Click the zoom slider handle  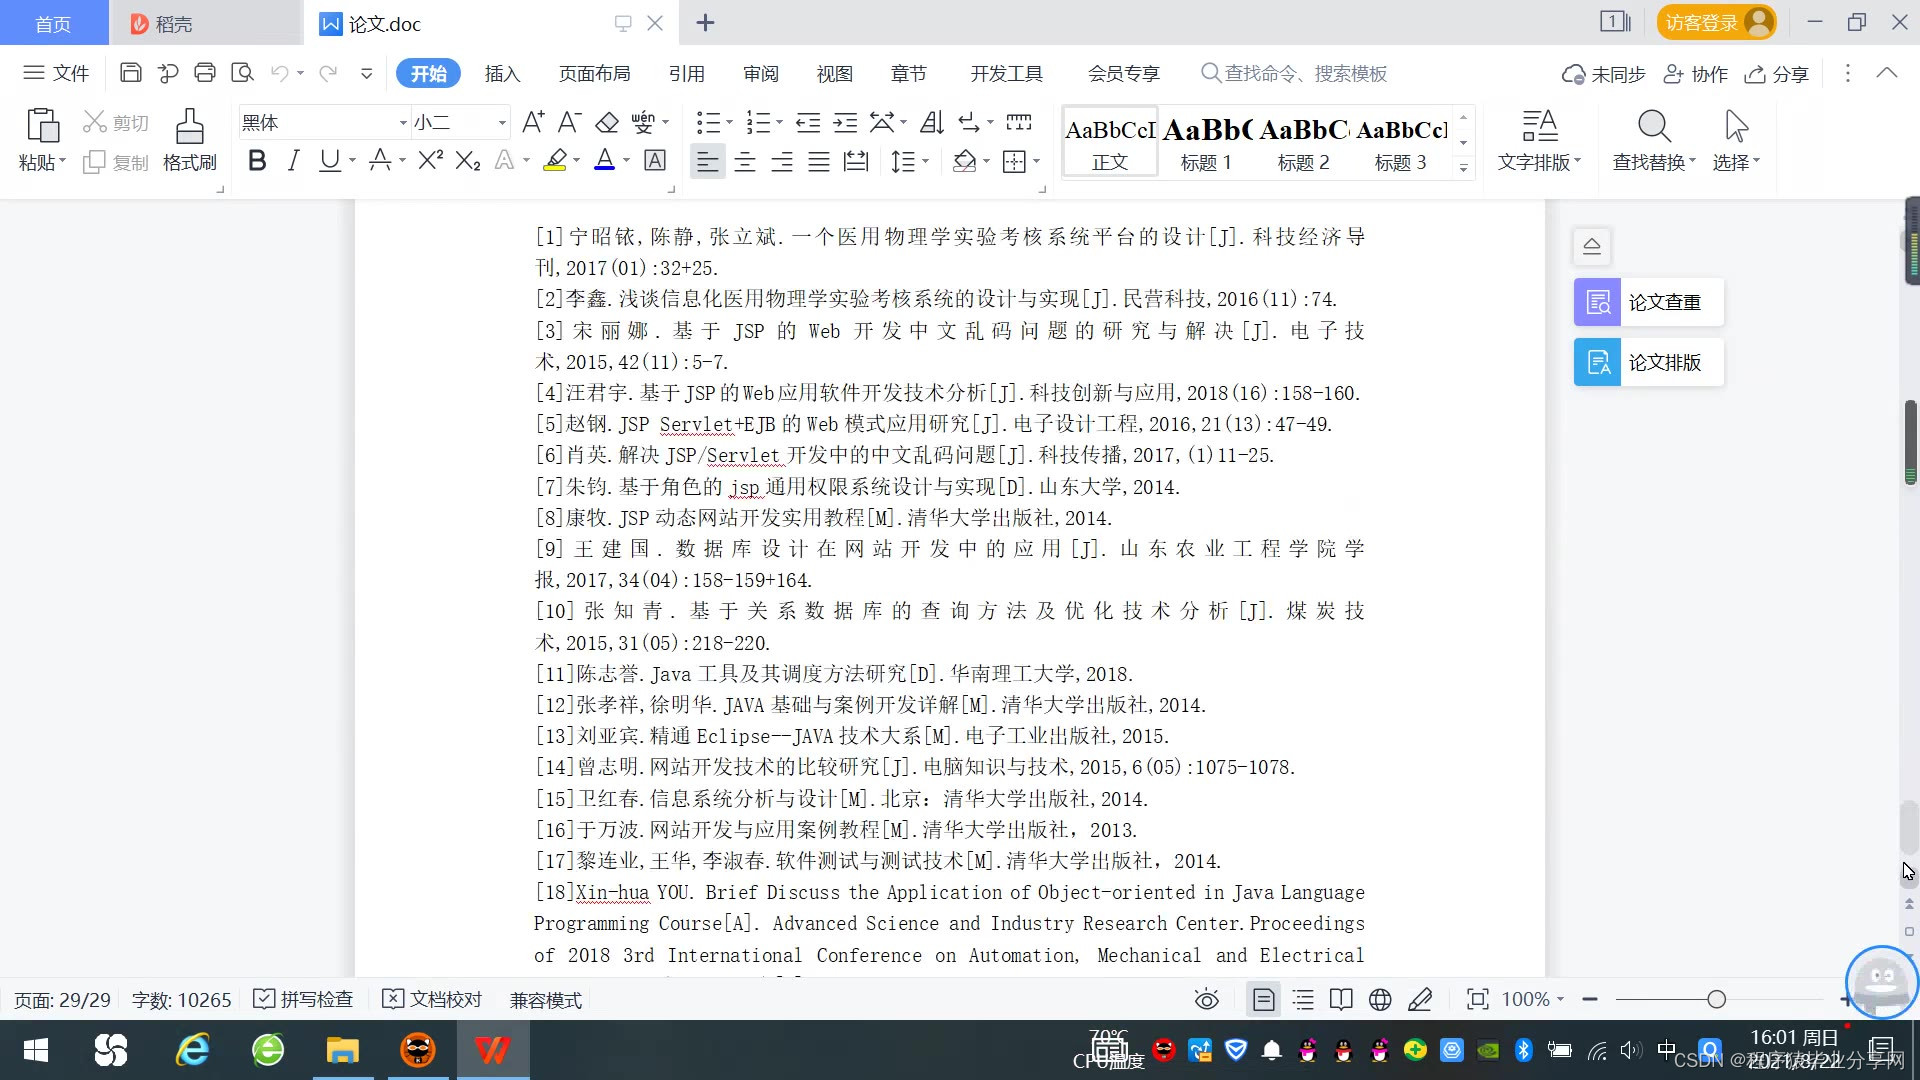coord(1717,1000)
